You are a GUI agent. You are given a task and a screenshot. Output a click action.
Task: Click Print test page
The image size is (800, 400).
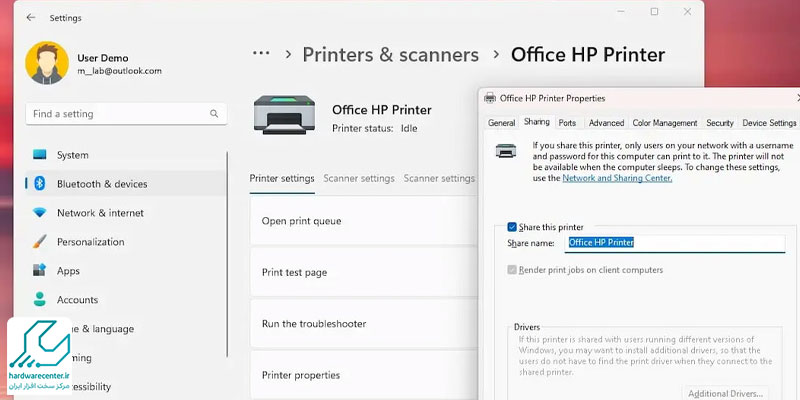(364, 272)
